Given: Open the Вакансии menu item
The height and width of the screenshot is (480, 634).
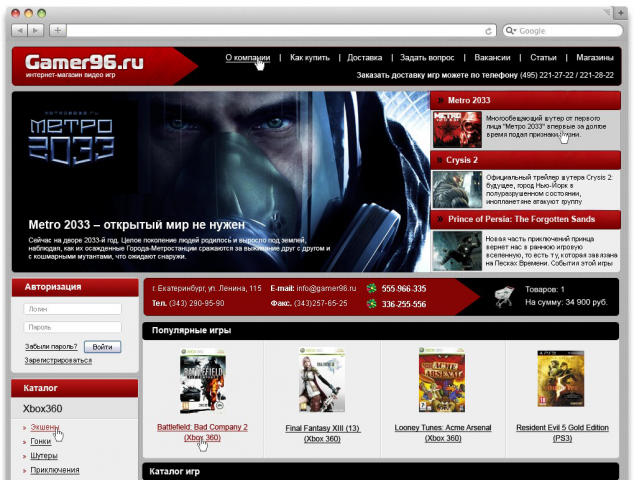Looking at the screenshot, I should point(492,57).
